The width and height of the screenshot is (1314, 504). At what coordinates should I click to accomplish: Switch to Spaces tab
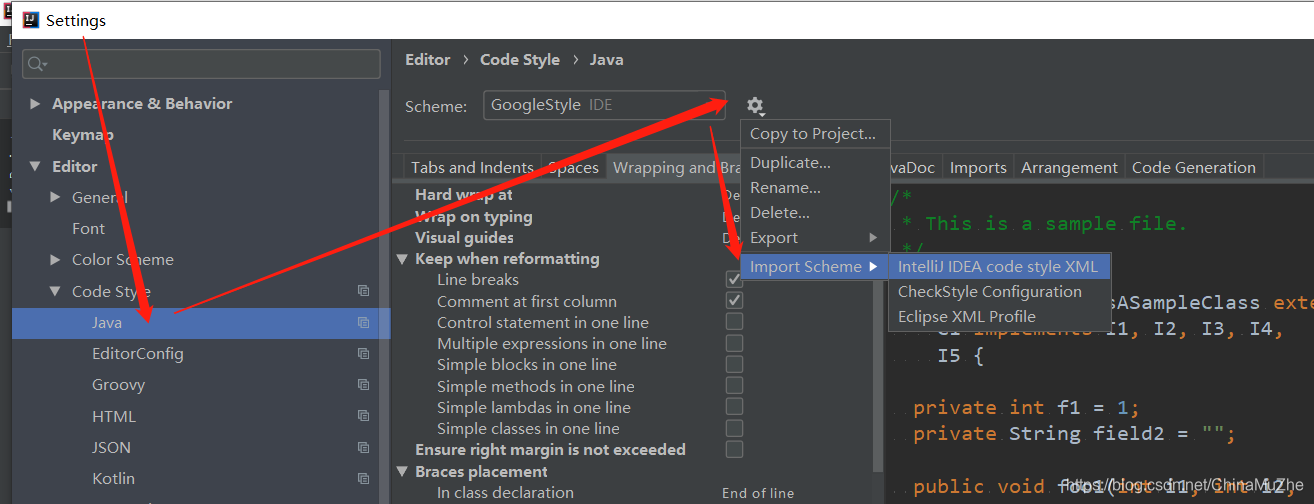(574, 168)
